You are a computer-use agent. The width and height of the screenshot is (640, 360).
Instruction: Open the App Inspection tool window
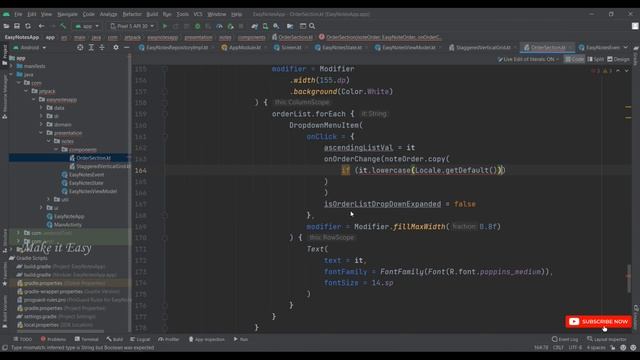coord(206,339)
